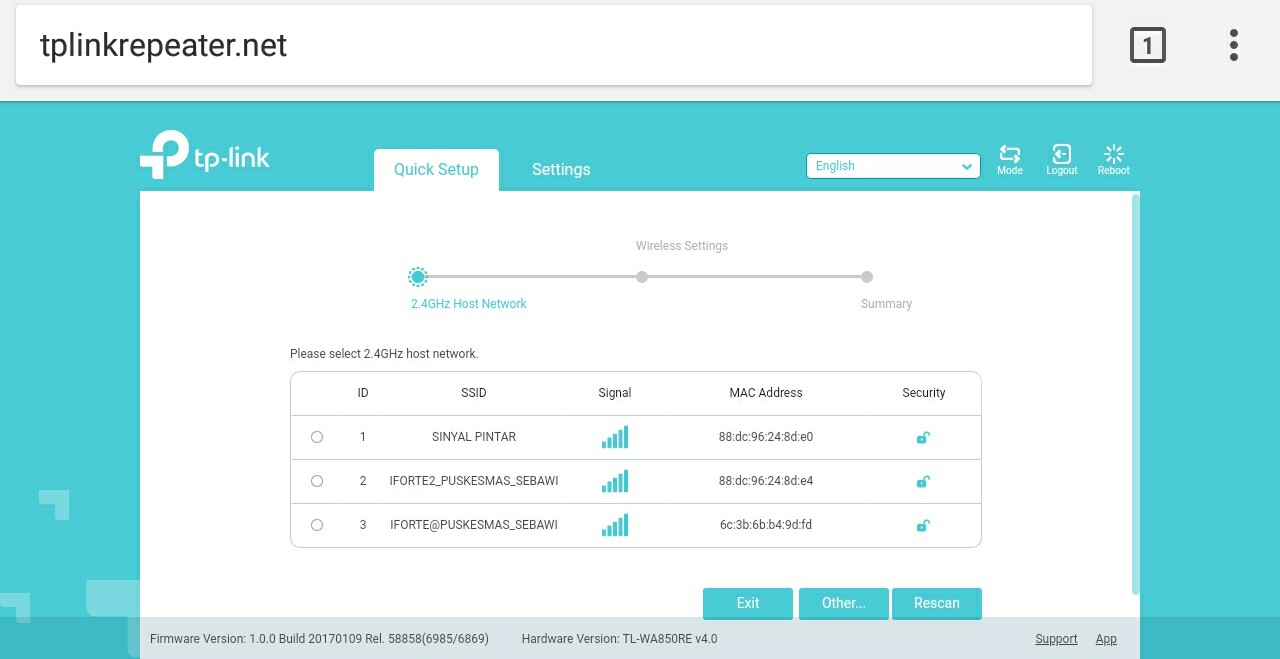Select the IFORTE2_PUSKESMAS_SEBAWI radio button

click(317, 481)
